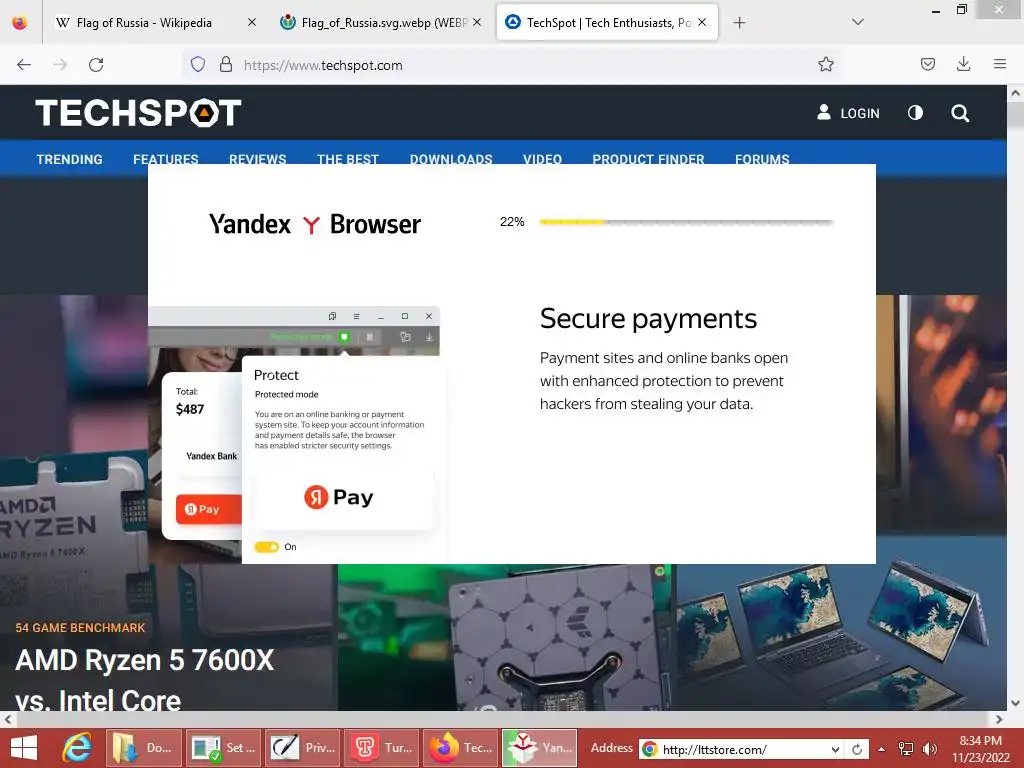The image size is (1024, 768).
Task: Expand the taskbar Address dropdown arrow
Action: (x=835, y=749)
